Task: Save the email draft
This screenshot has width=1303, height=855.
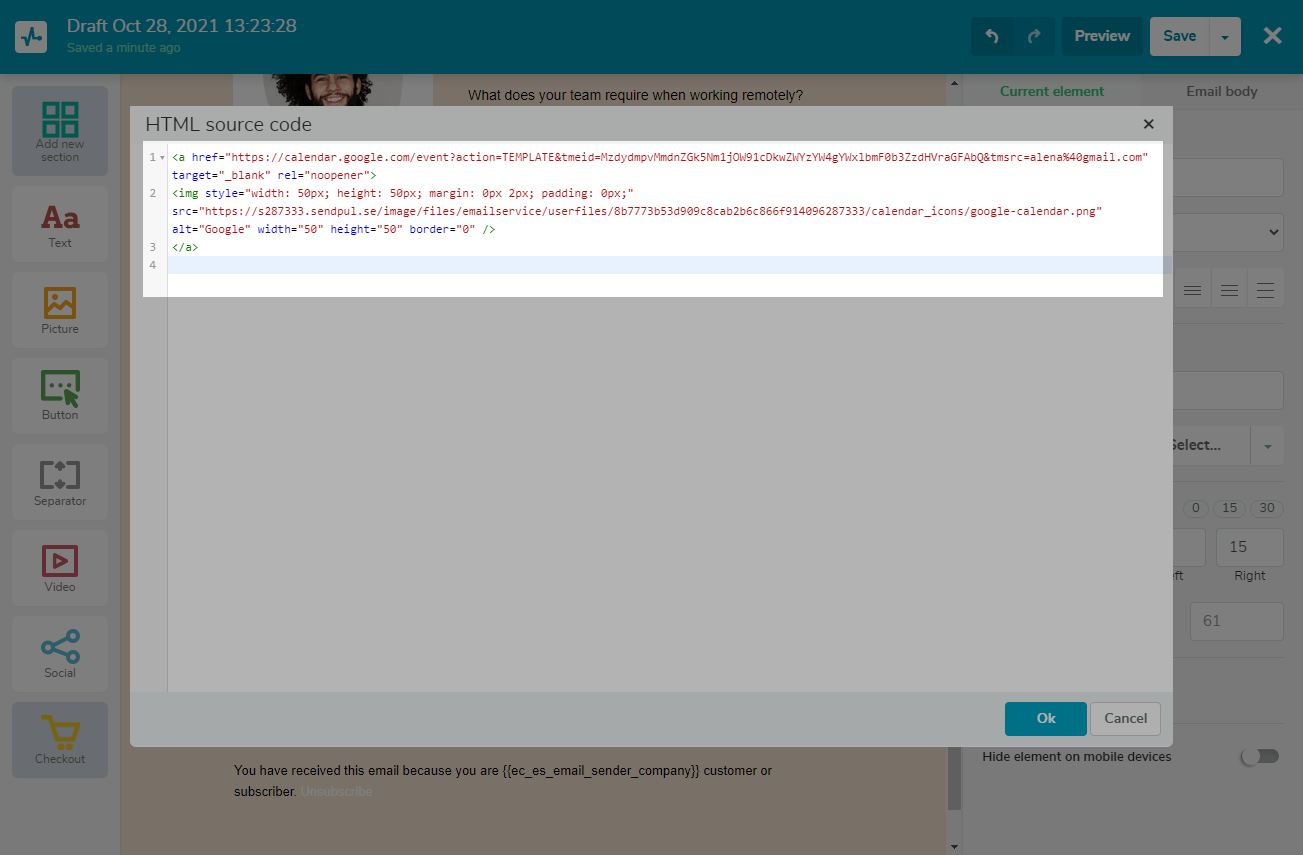Action: (x=1179, y=36)
